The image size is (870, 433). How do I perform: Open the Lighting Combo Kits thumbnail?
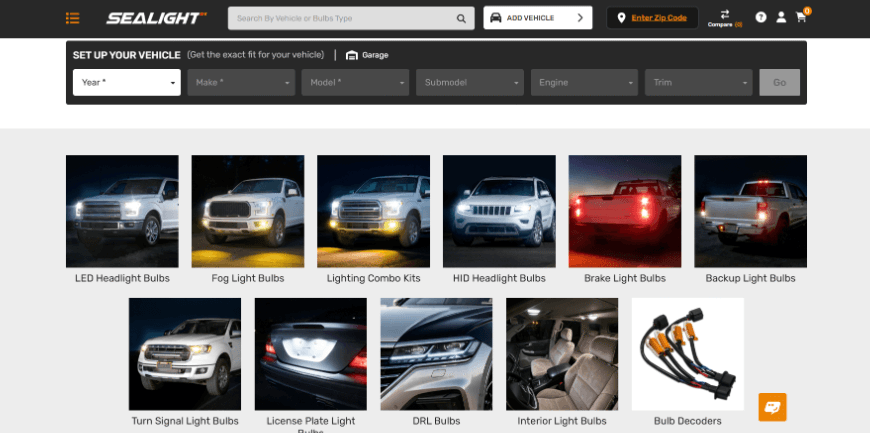tap(373, 211)
